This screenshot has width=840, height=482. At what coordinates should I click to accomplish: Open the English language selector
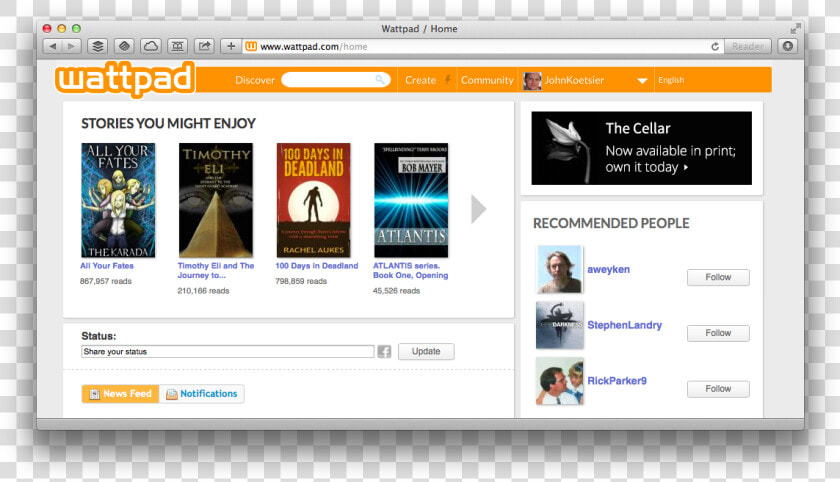click(671, 80)
